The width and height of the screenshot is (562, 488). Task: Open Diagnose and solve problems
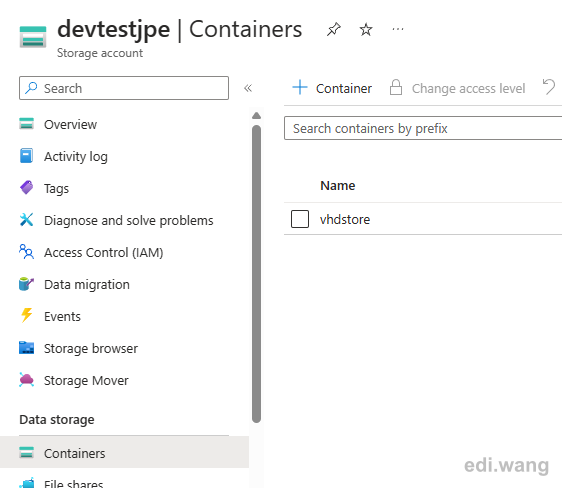click(129, 220)
